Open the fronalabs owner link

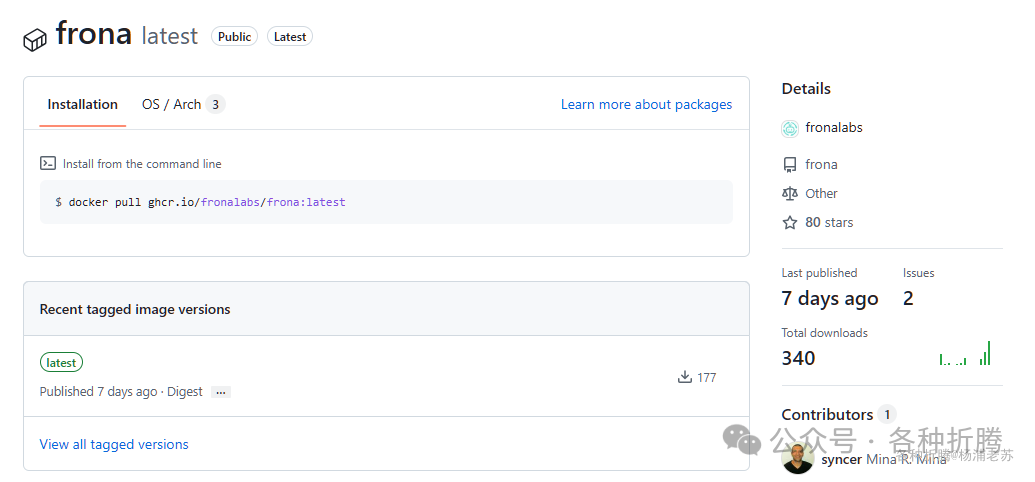point(834,127)
